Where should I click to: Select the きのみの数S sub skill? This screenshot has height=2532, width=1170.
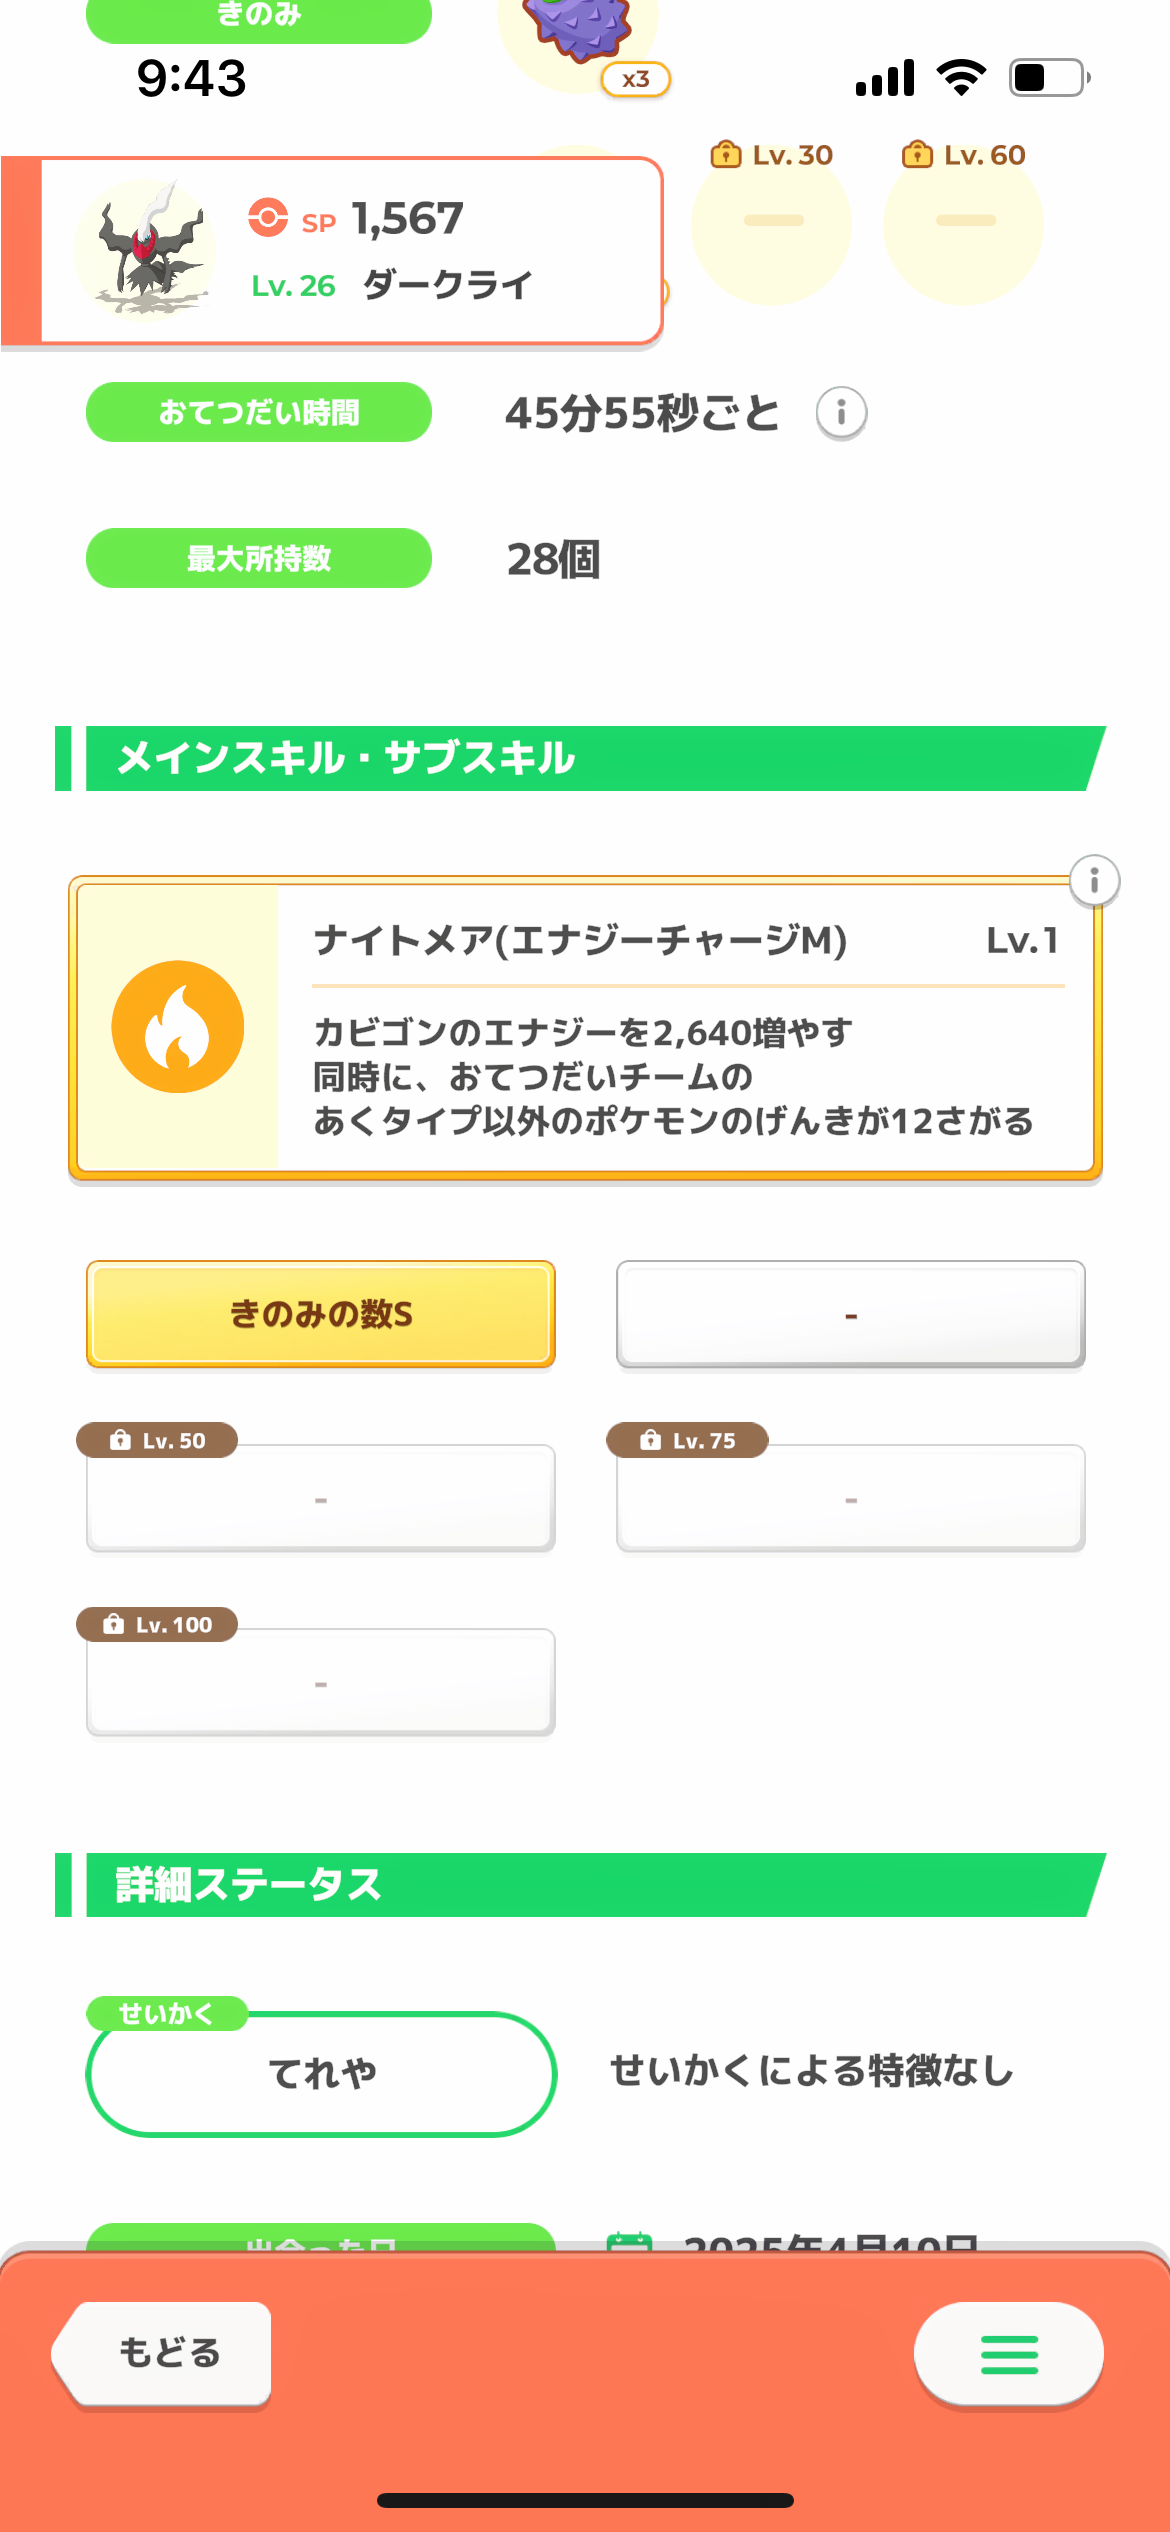point(321,1313)
